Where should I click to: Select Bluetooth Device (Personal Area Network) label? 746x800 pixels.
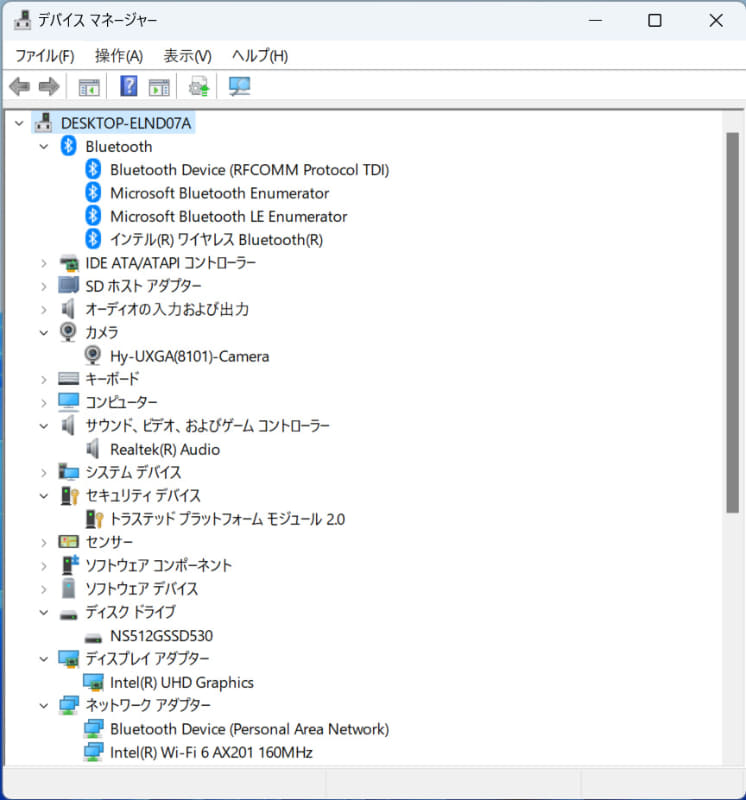(250, 729)
